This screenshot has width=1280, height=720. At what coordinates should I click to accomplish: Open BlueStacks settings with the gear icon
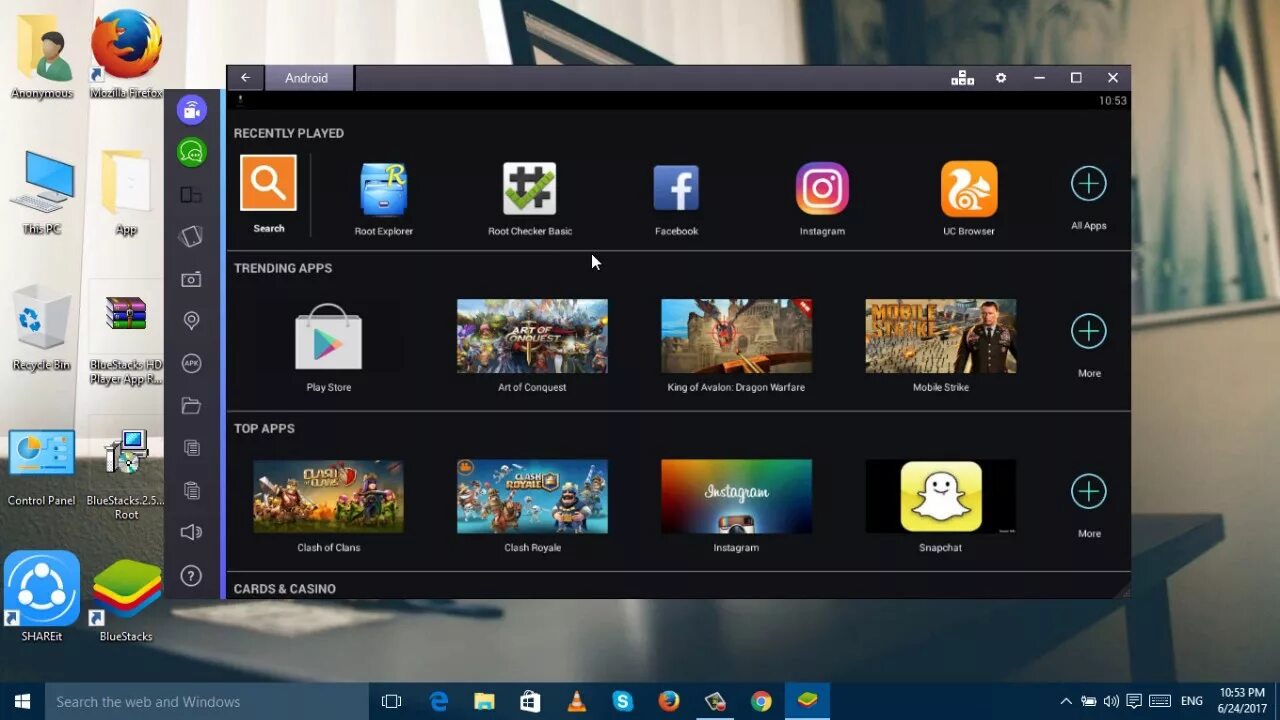[x=1001, y=77]
